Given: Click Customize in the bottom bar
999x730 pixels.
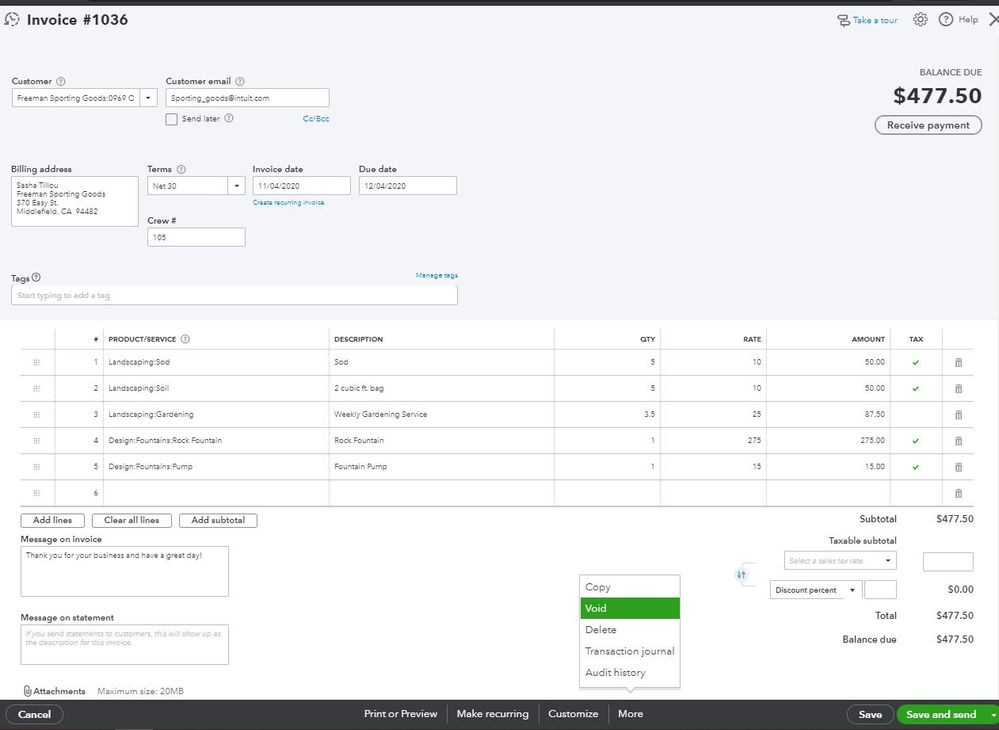Looking at the screenshot, I should (573, 714).
